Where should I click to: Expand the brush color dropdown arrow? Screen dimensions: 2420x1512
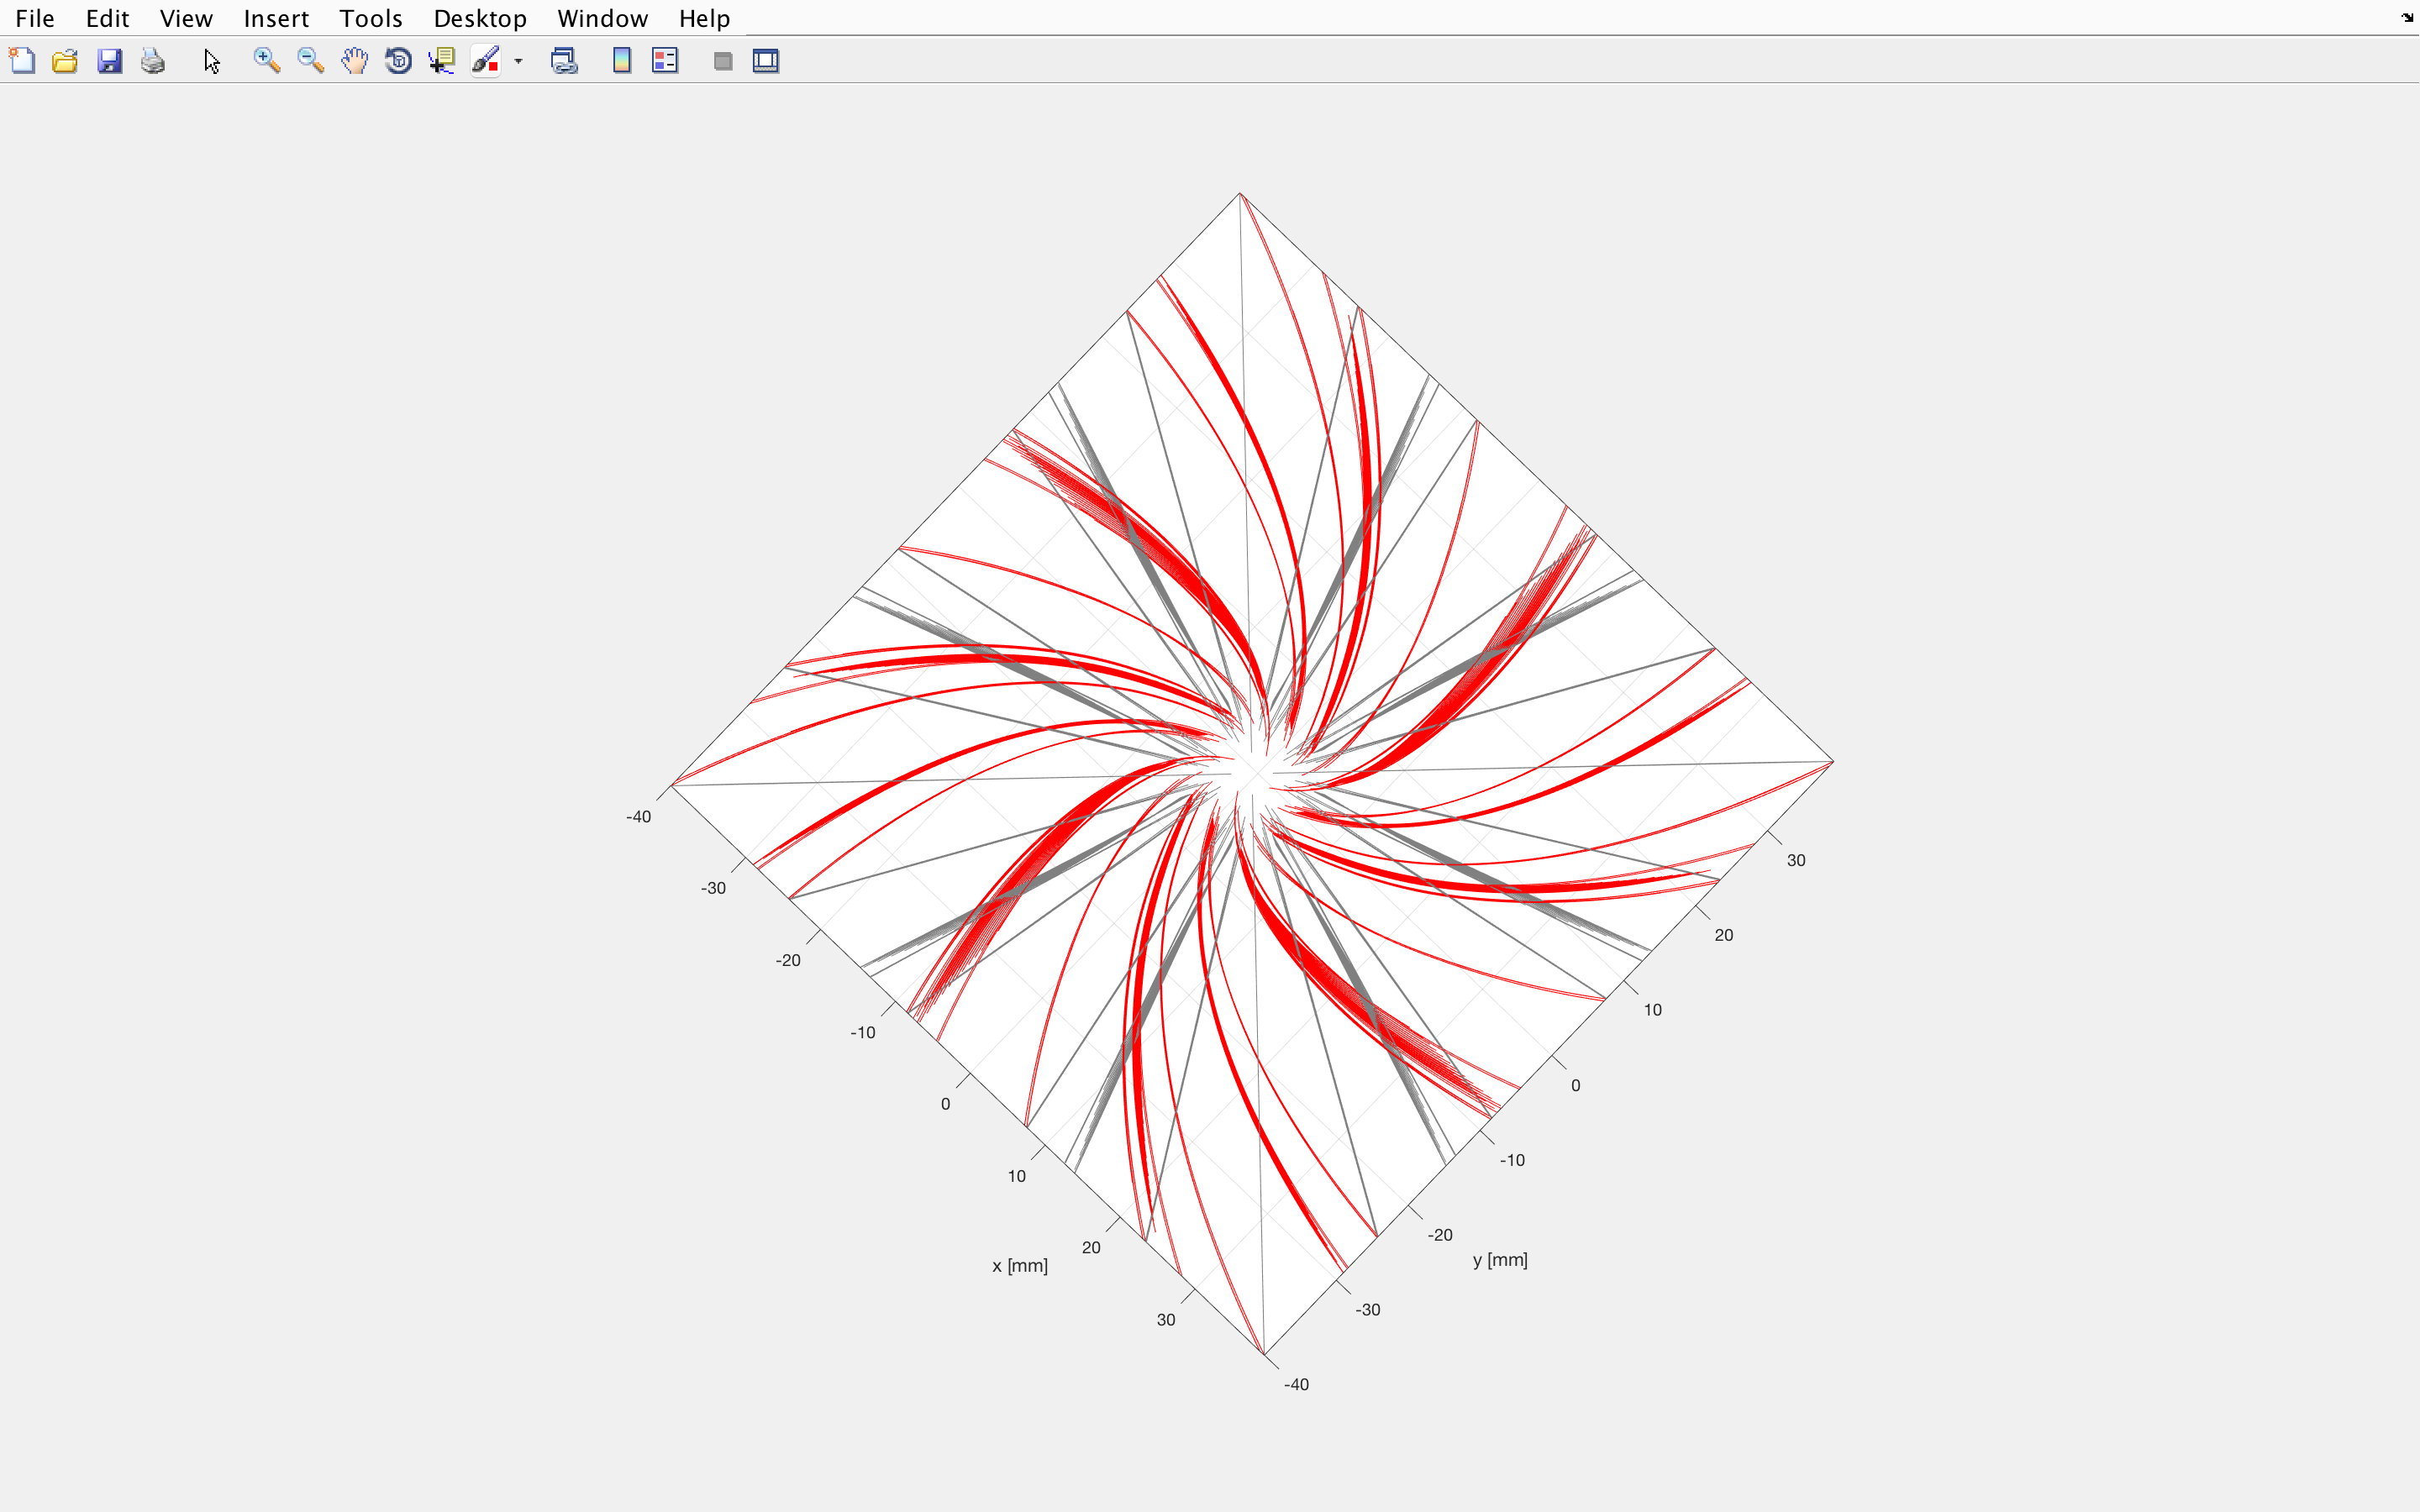click(x=518, y=61)
